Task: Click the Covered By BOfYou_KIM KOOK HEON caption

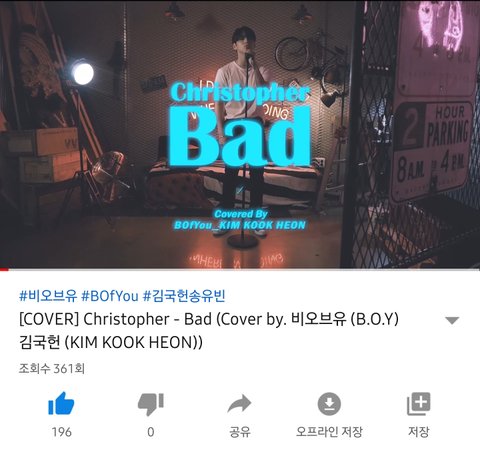Action: click(240, 219)
